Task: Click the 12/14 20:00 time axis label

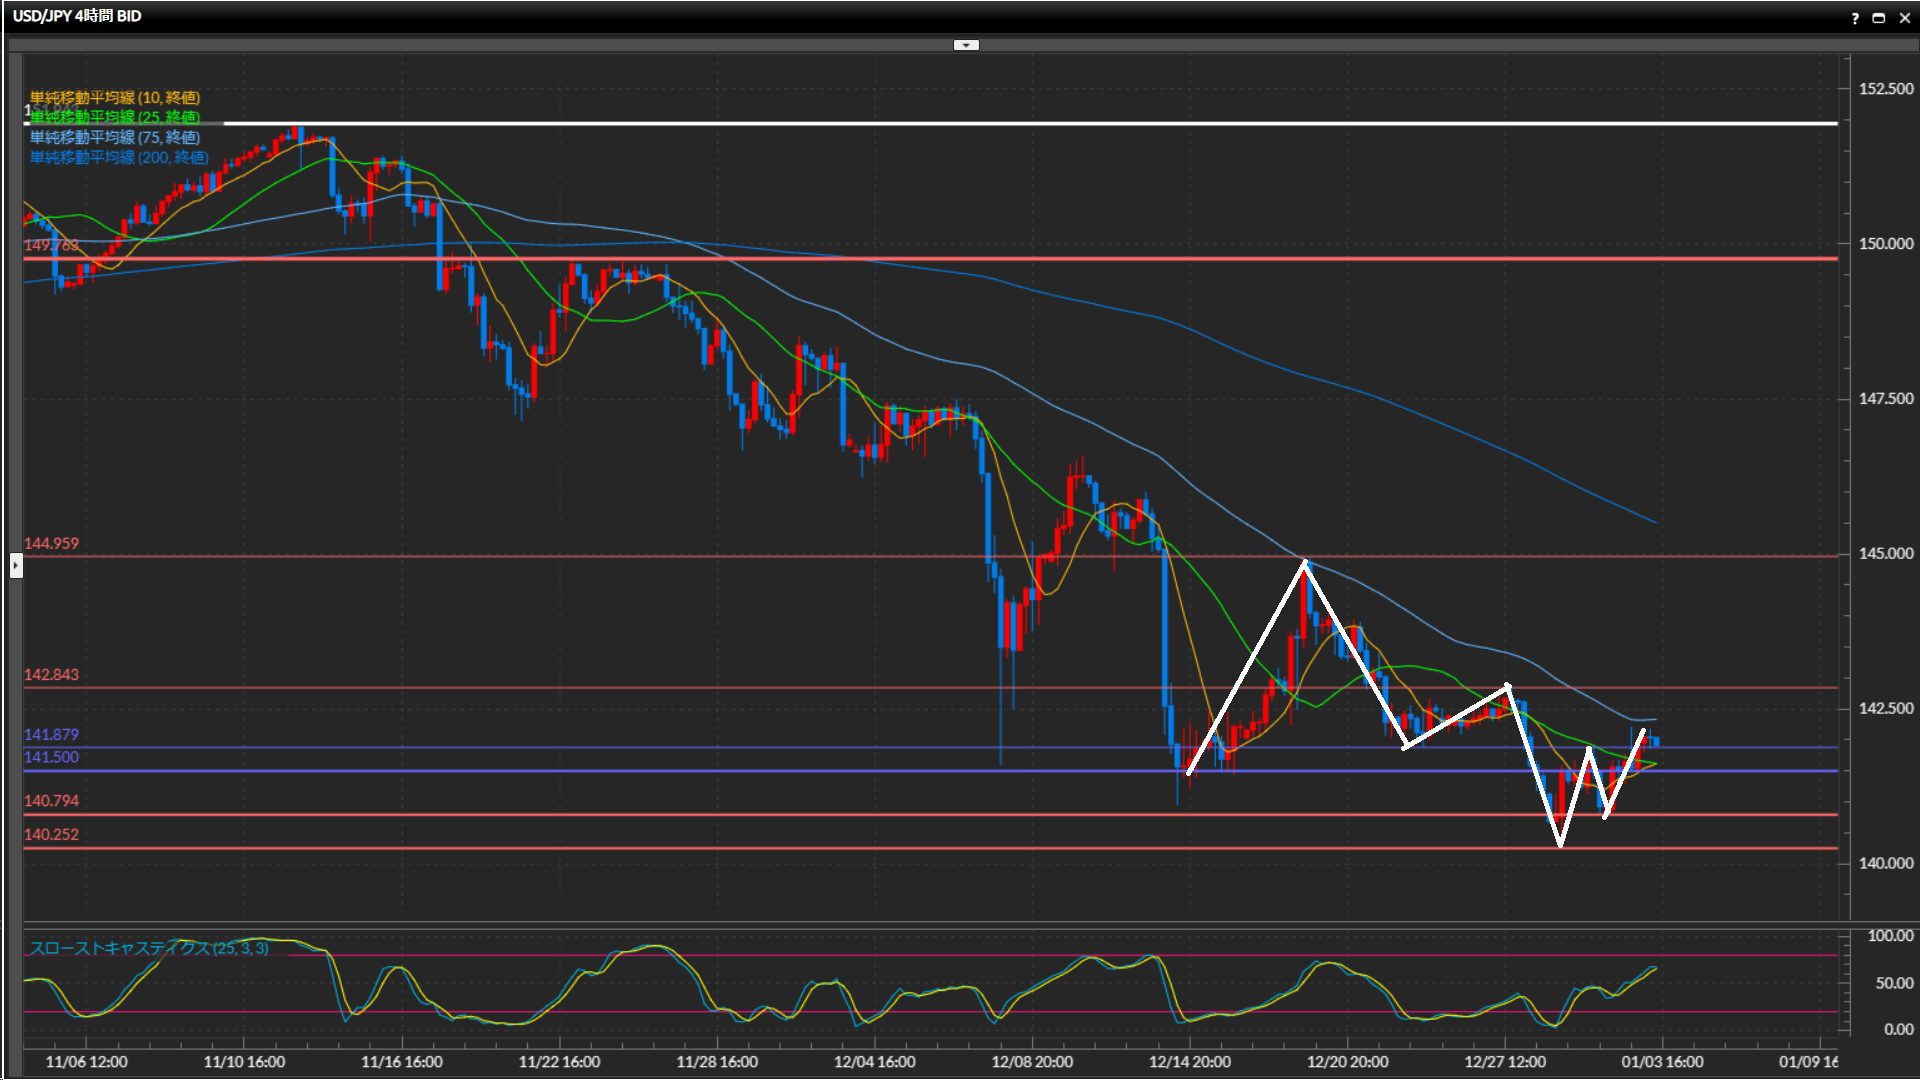Action: pyautogui.click(x=1189, y=1062)
